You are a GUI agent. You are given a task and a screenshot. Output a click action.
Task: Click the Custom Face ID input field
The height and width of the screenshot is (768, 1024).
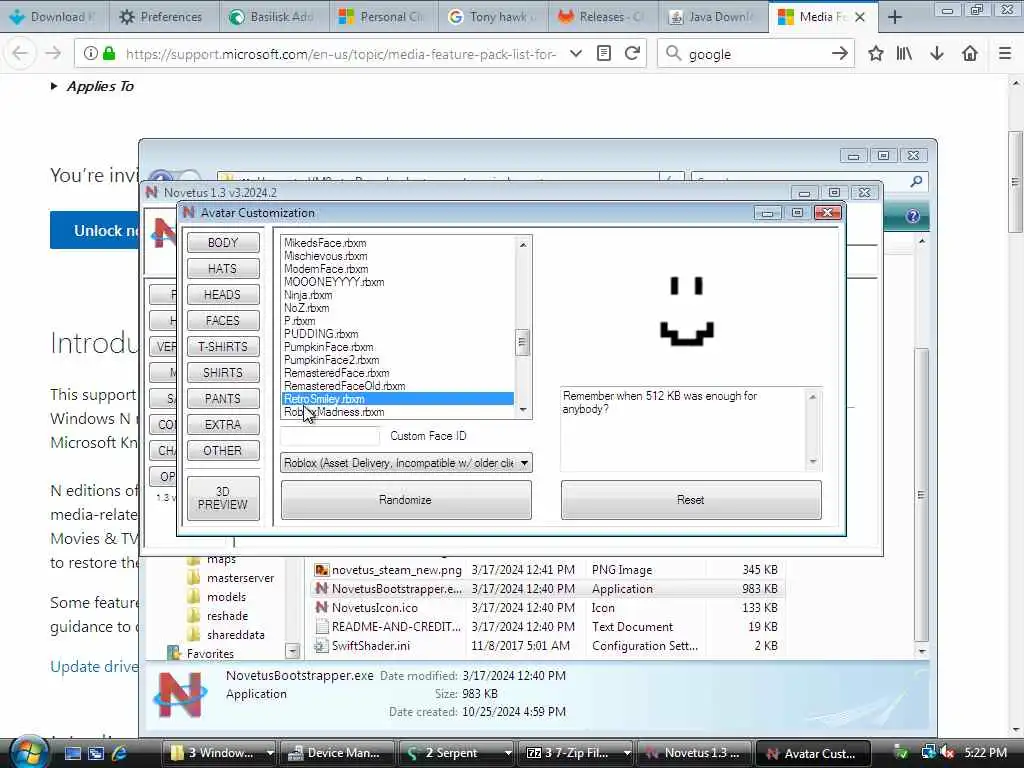click(x=330, y=436)
